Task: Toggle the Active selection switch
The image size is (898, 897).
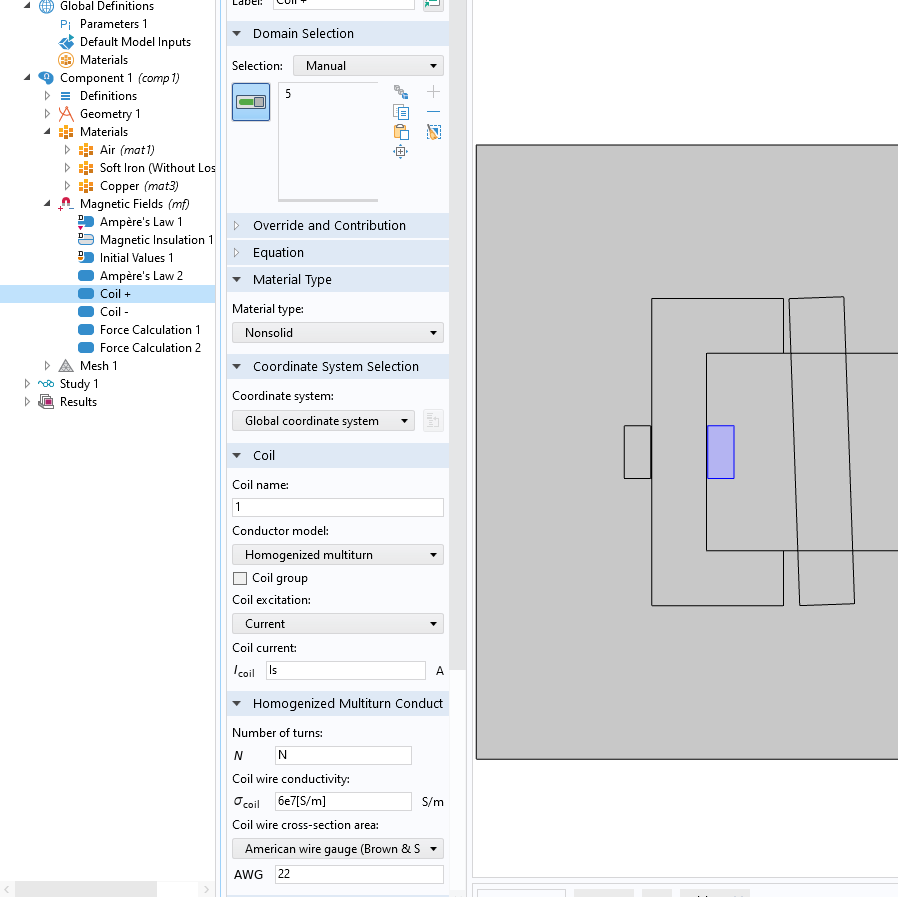Action: (251, 102)
